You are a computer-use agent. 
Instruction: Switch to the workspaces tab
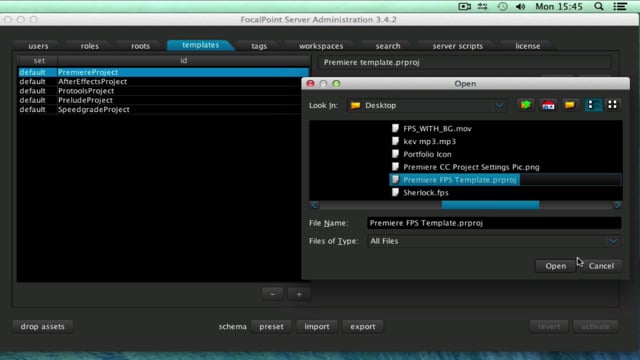321,46
